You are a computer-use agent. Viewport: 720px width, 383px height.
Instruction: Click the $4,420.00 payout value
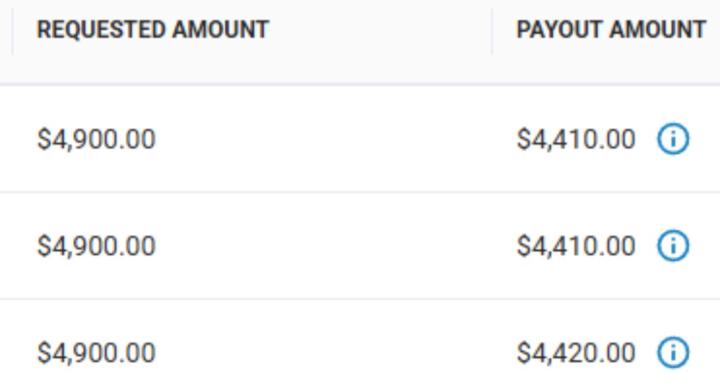[576, 353]
